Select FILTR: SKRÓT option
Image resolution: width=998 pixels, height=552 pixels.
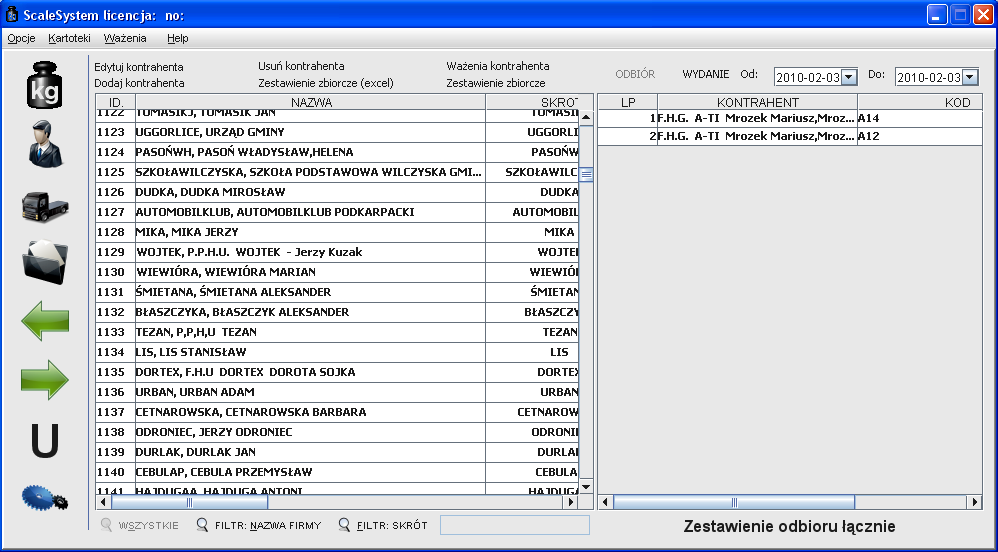pyautogui.click(x=392, y=525)
